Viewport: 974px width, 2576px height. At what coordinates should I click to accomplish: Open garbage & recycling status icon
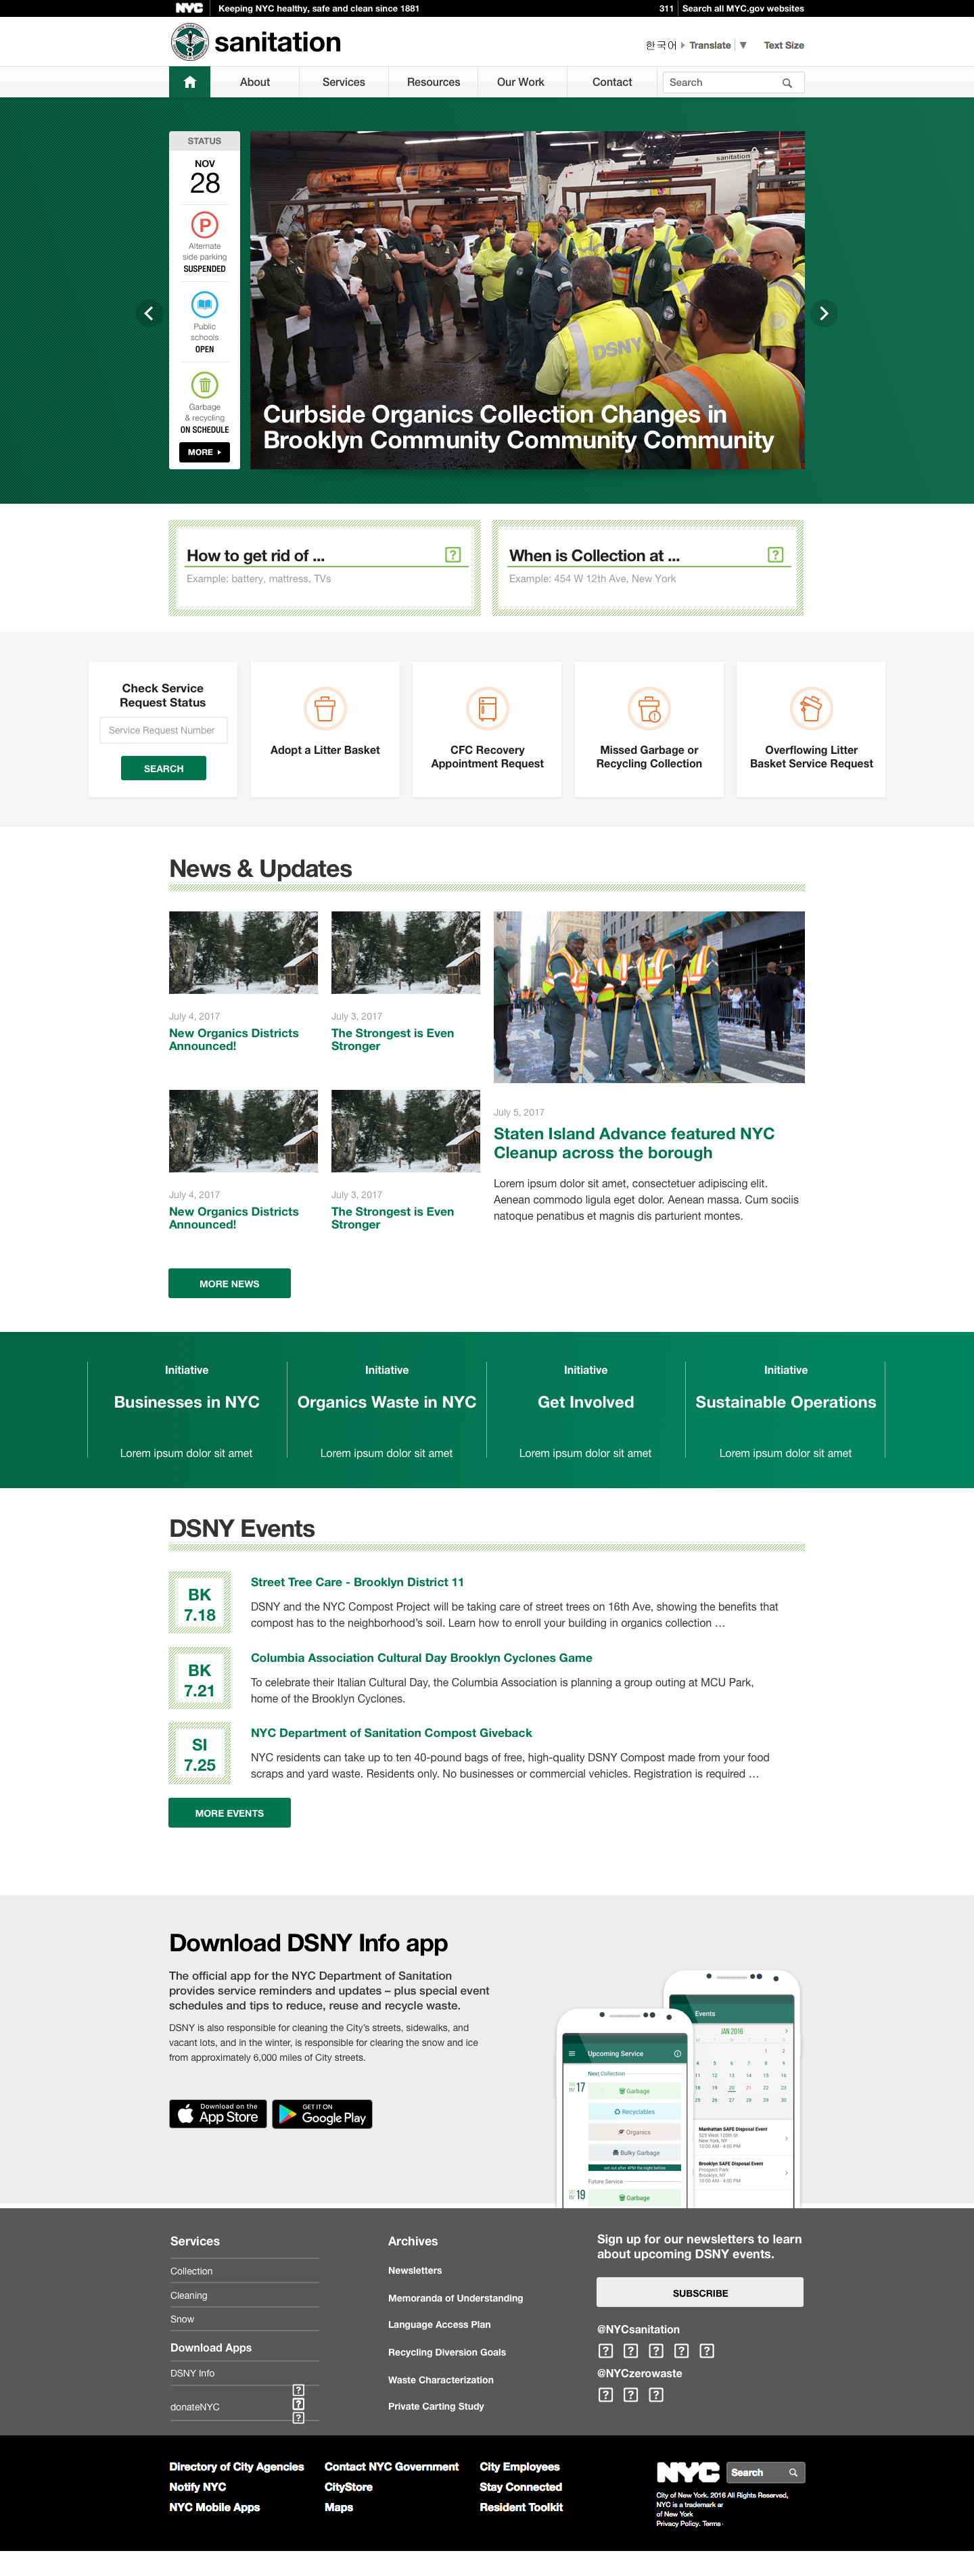tap(204, 385)
